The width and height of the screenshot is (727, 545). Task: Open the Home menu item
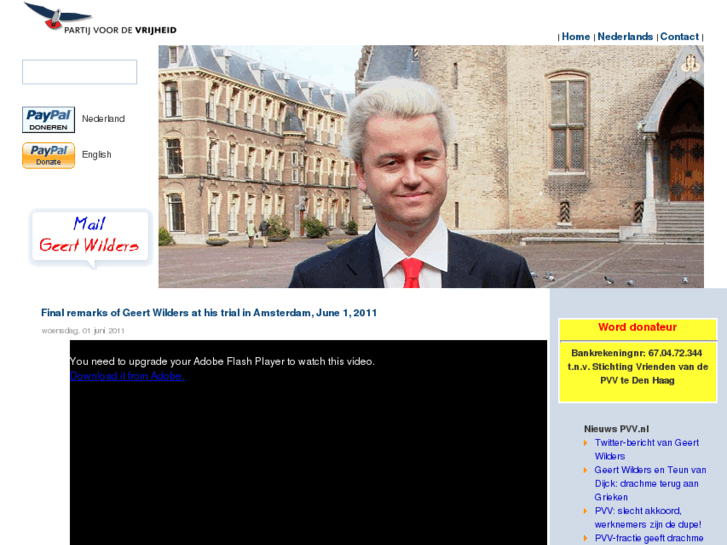[576, 37]
